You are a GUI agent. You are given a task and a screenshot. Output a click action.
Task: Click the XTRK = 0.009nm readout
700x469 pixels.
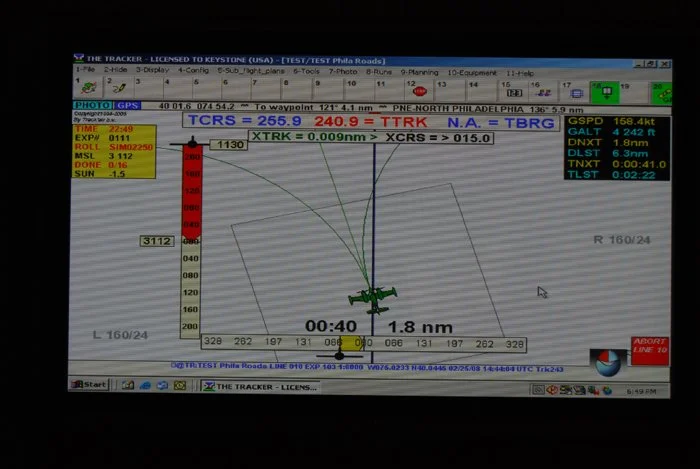[x=314, y=137]
